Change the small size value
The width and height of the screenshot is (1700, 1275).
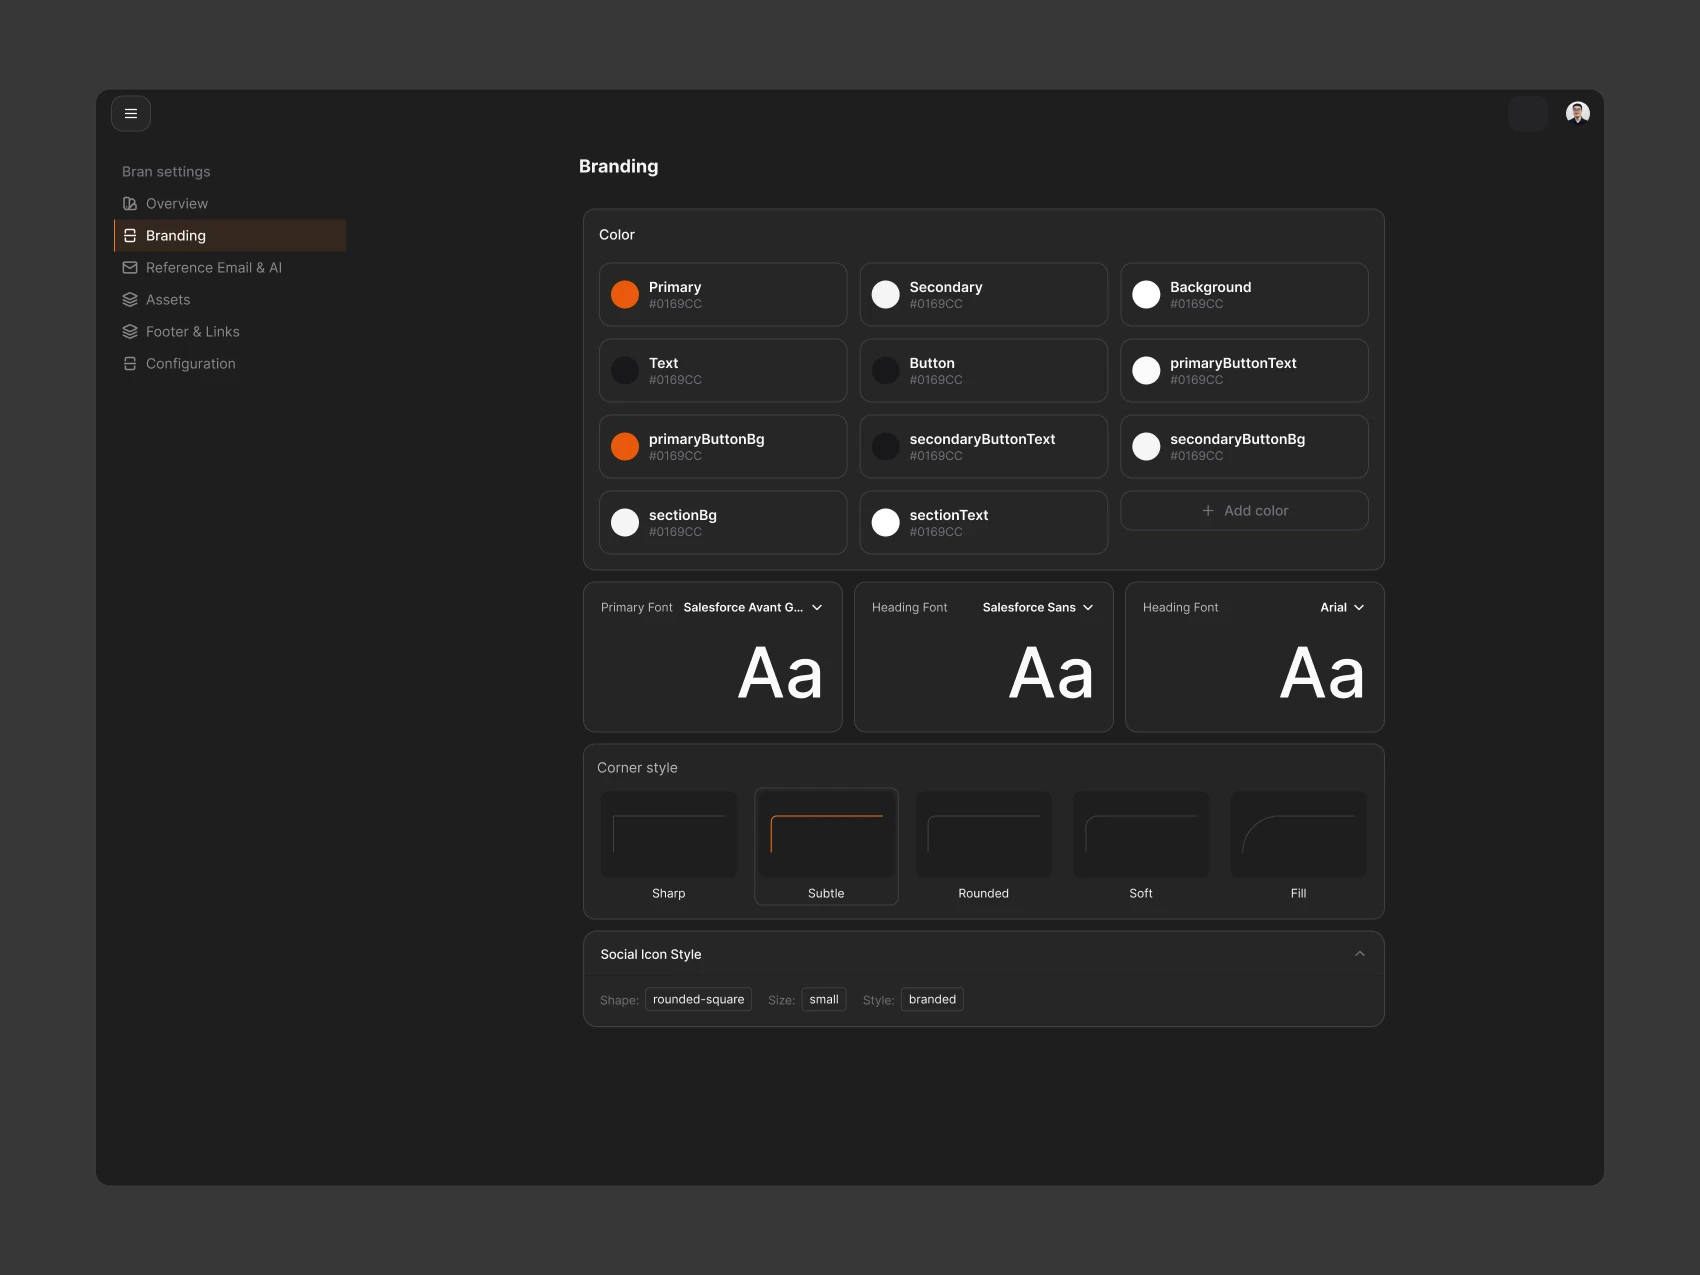tap(824, 1000)
